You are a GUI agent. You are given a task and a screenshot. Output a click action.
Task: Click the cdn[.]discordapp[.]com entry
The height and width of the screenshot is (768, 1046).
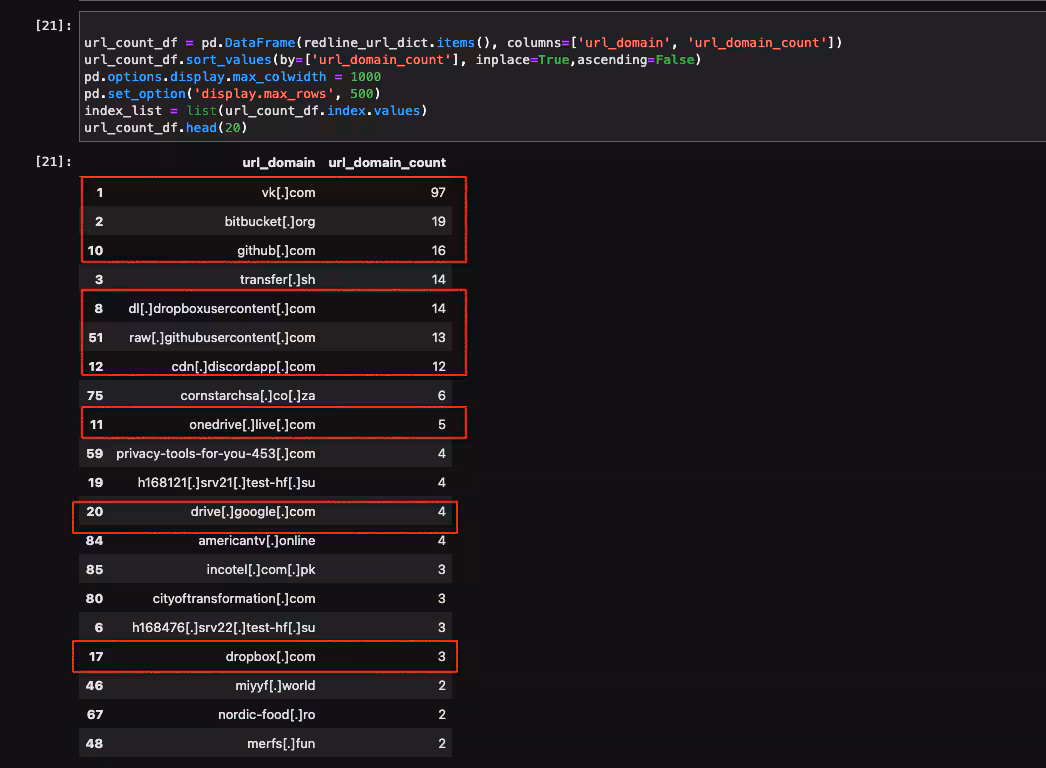(243, 366)
